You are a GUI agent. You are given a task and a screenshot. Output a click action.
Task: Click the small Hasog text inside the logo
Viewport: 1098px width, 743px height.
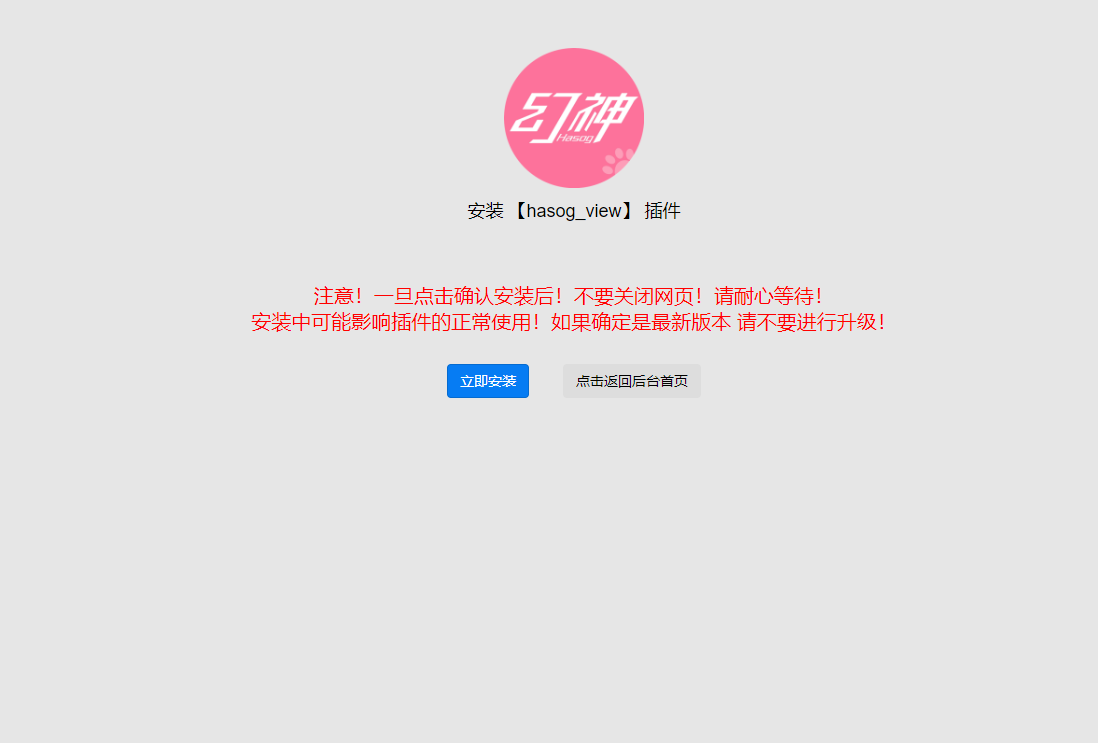point(575,138)
